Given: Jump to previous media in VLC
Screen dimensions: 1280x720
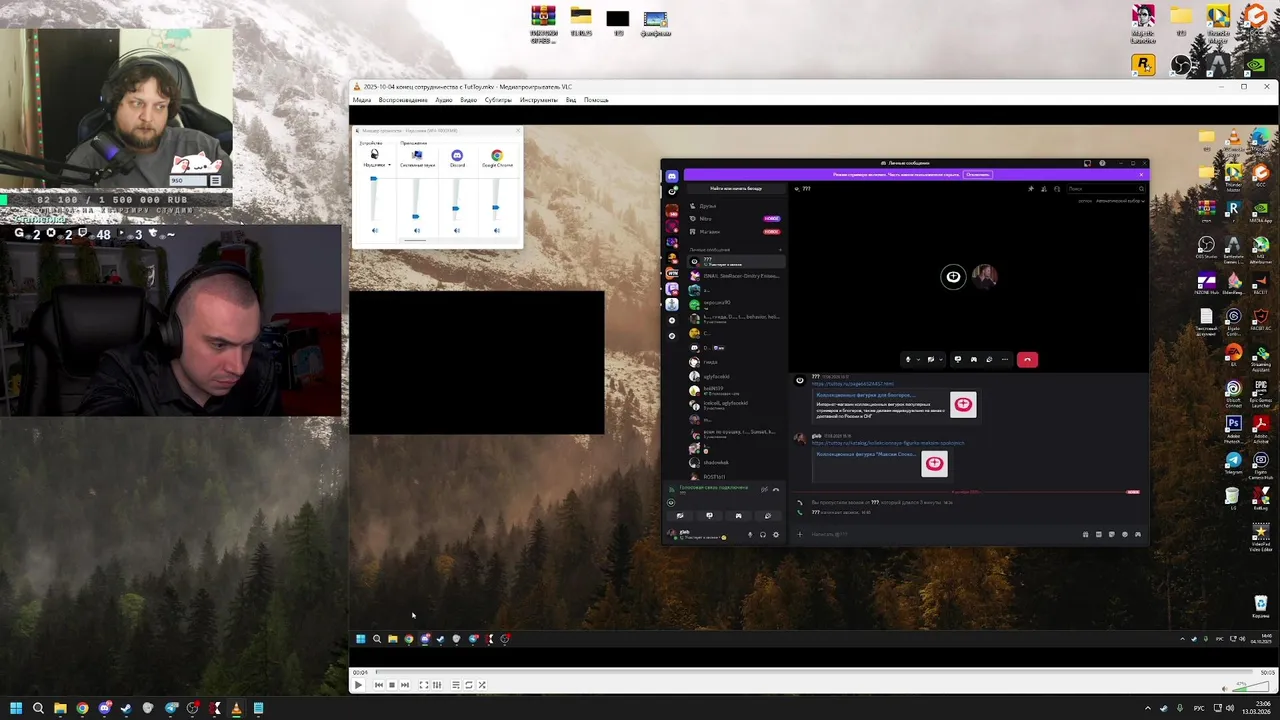Looking at the screenshot, I should (379, 685).
